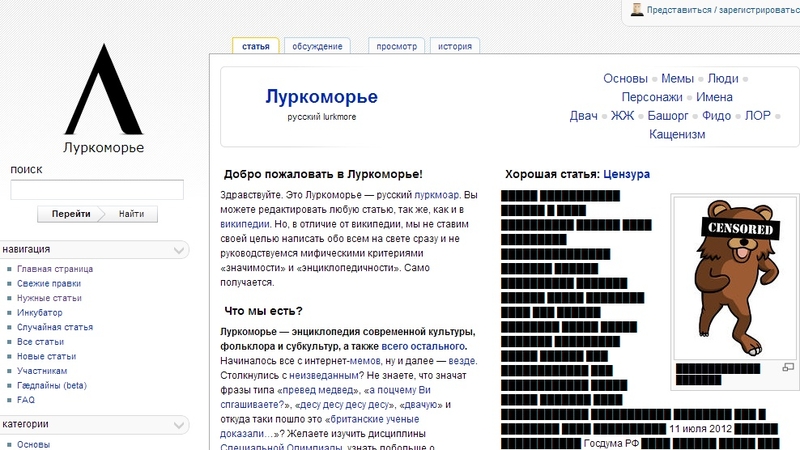This screenshot has height=450, width=800.
Task: Click the русский lurkmore subtitle
Action: [321, 117]
